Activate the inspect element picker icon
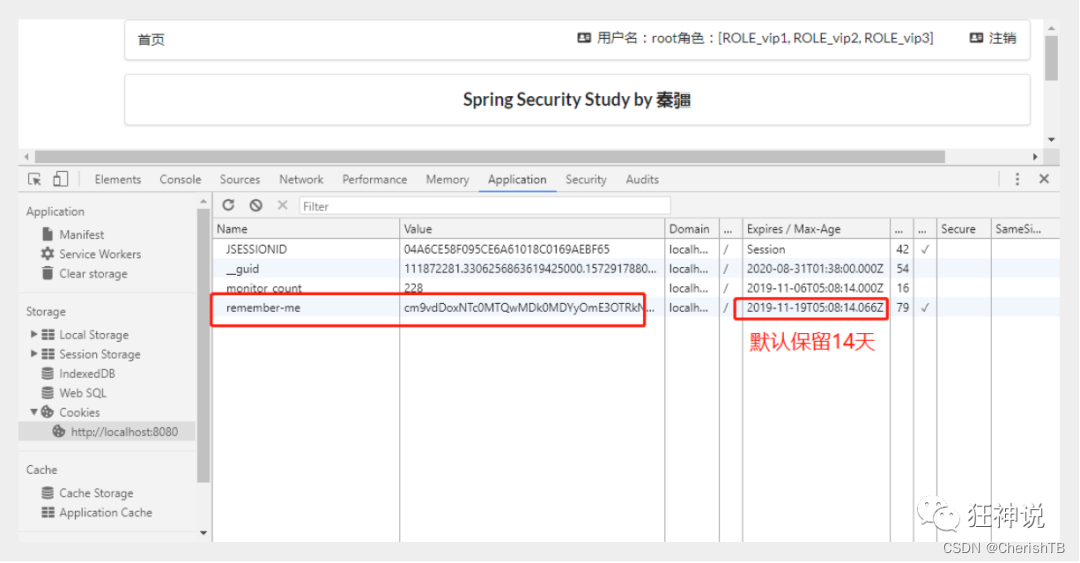Screen dimensions: 1080x563 click(34, 179)
